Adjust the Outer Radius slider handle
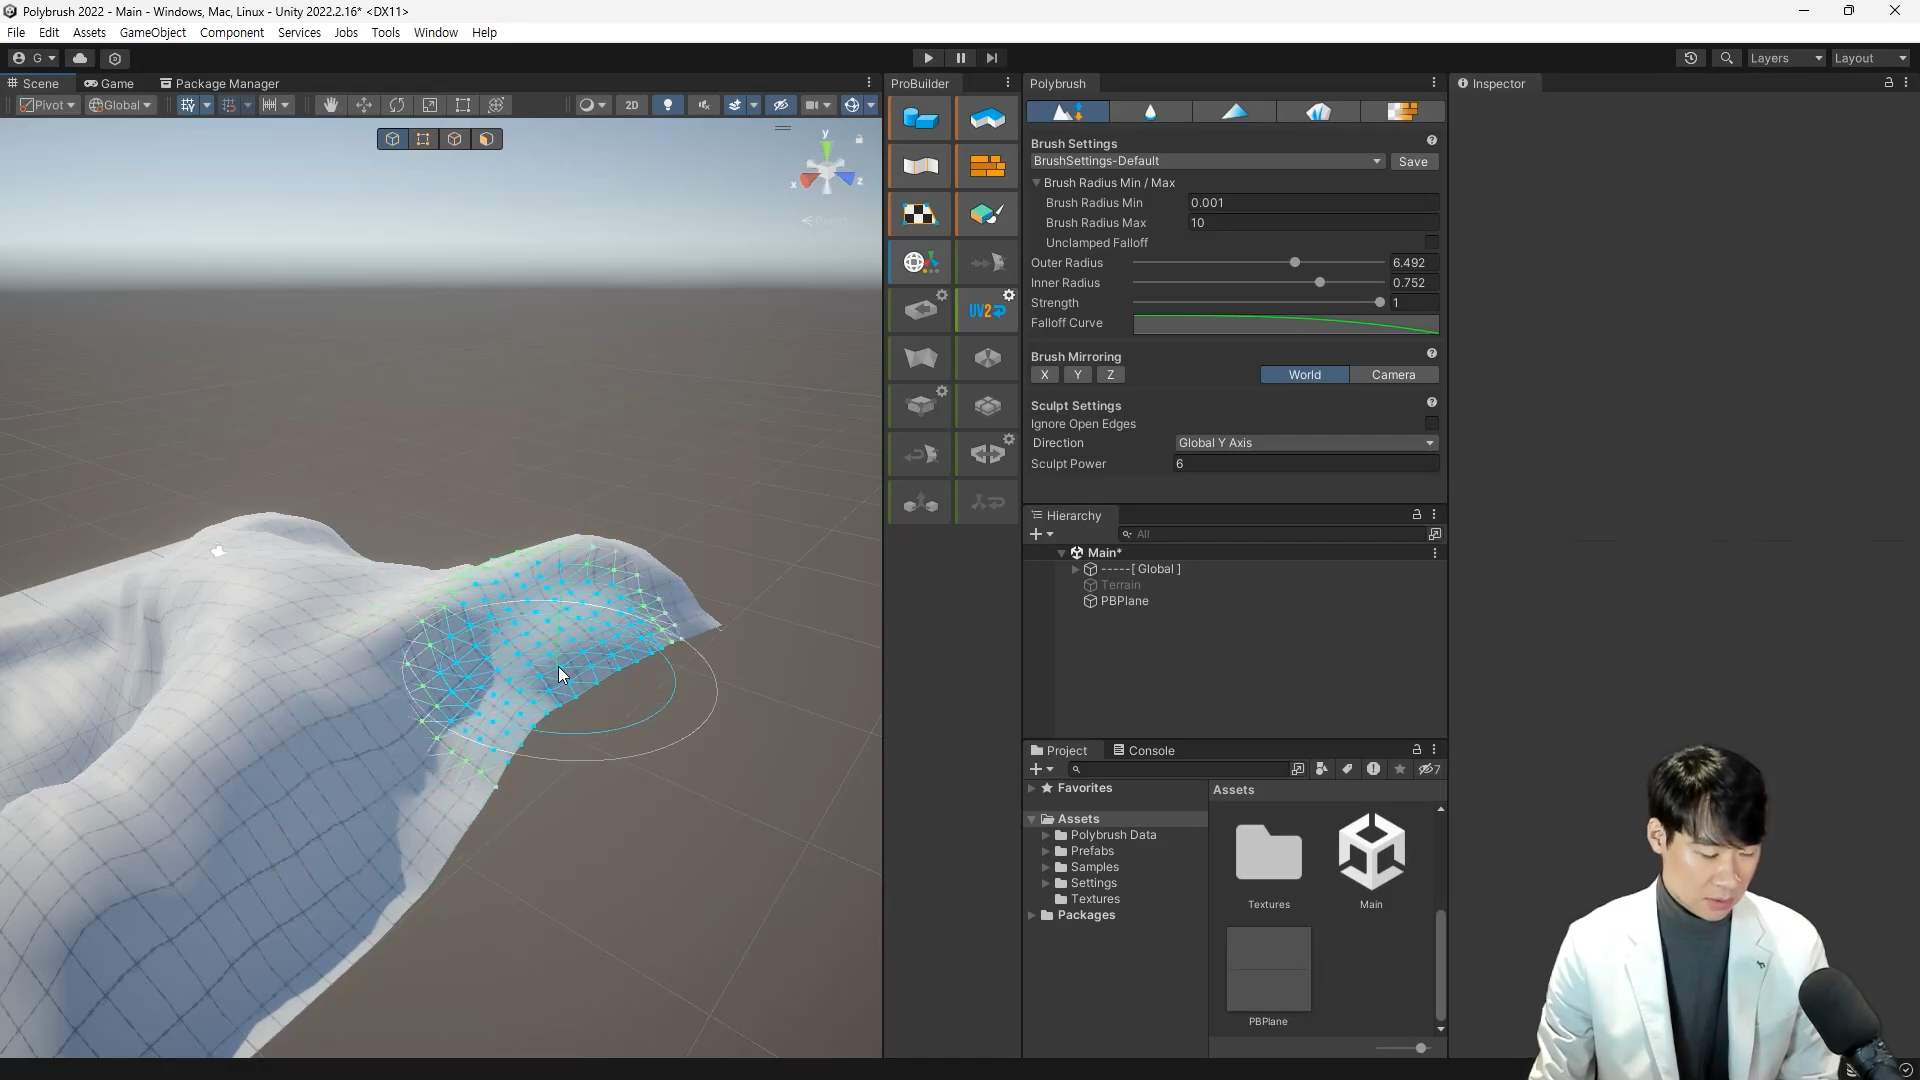The image size is (1920, 1080). (x=1295, y=263)
